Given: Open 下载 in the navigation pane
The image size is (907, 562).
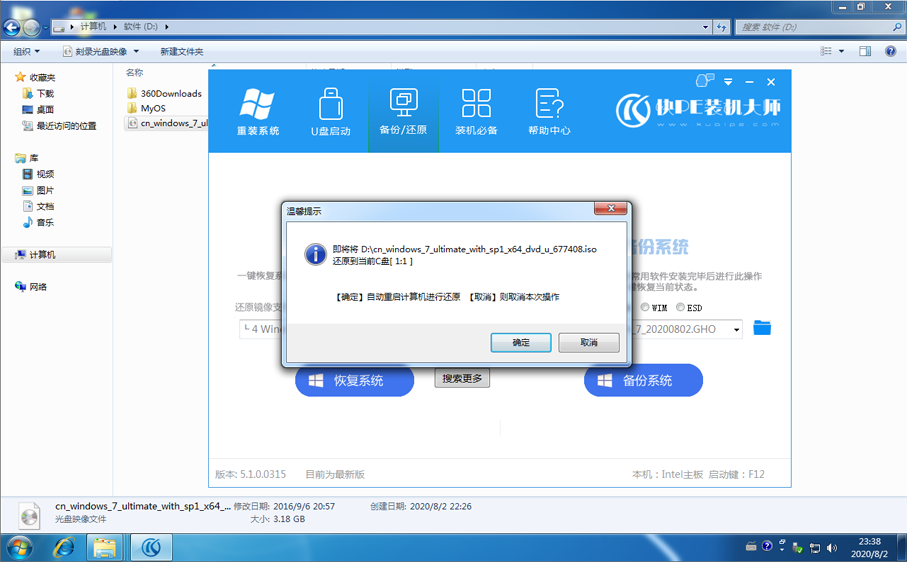Looking at the screenshot, I should click(x=38, y=93).
